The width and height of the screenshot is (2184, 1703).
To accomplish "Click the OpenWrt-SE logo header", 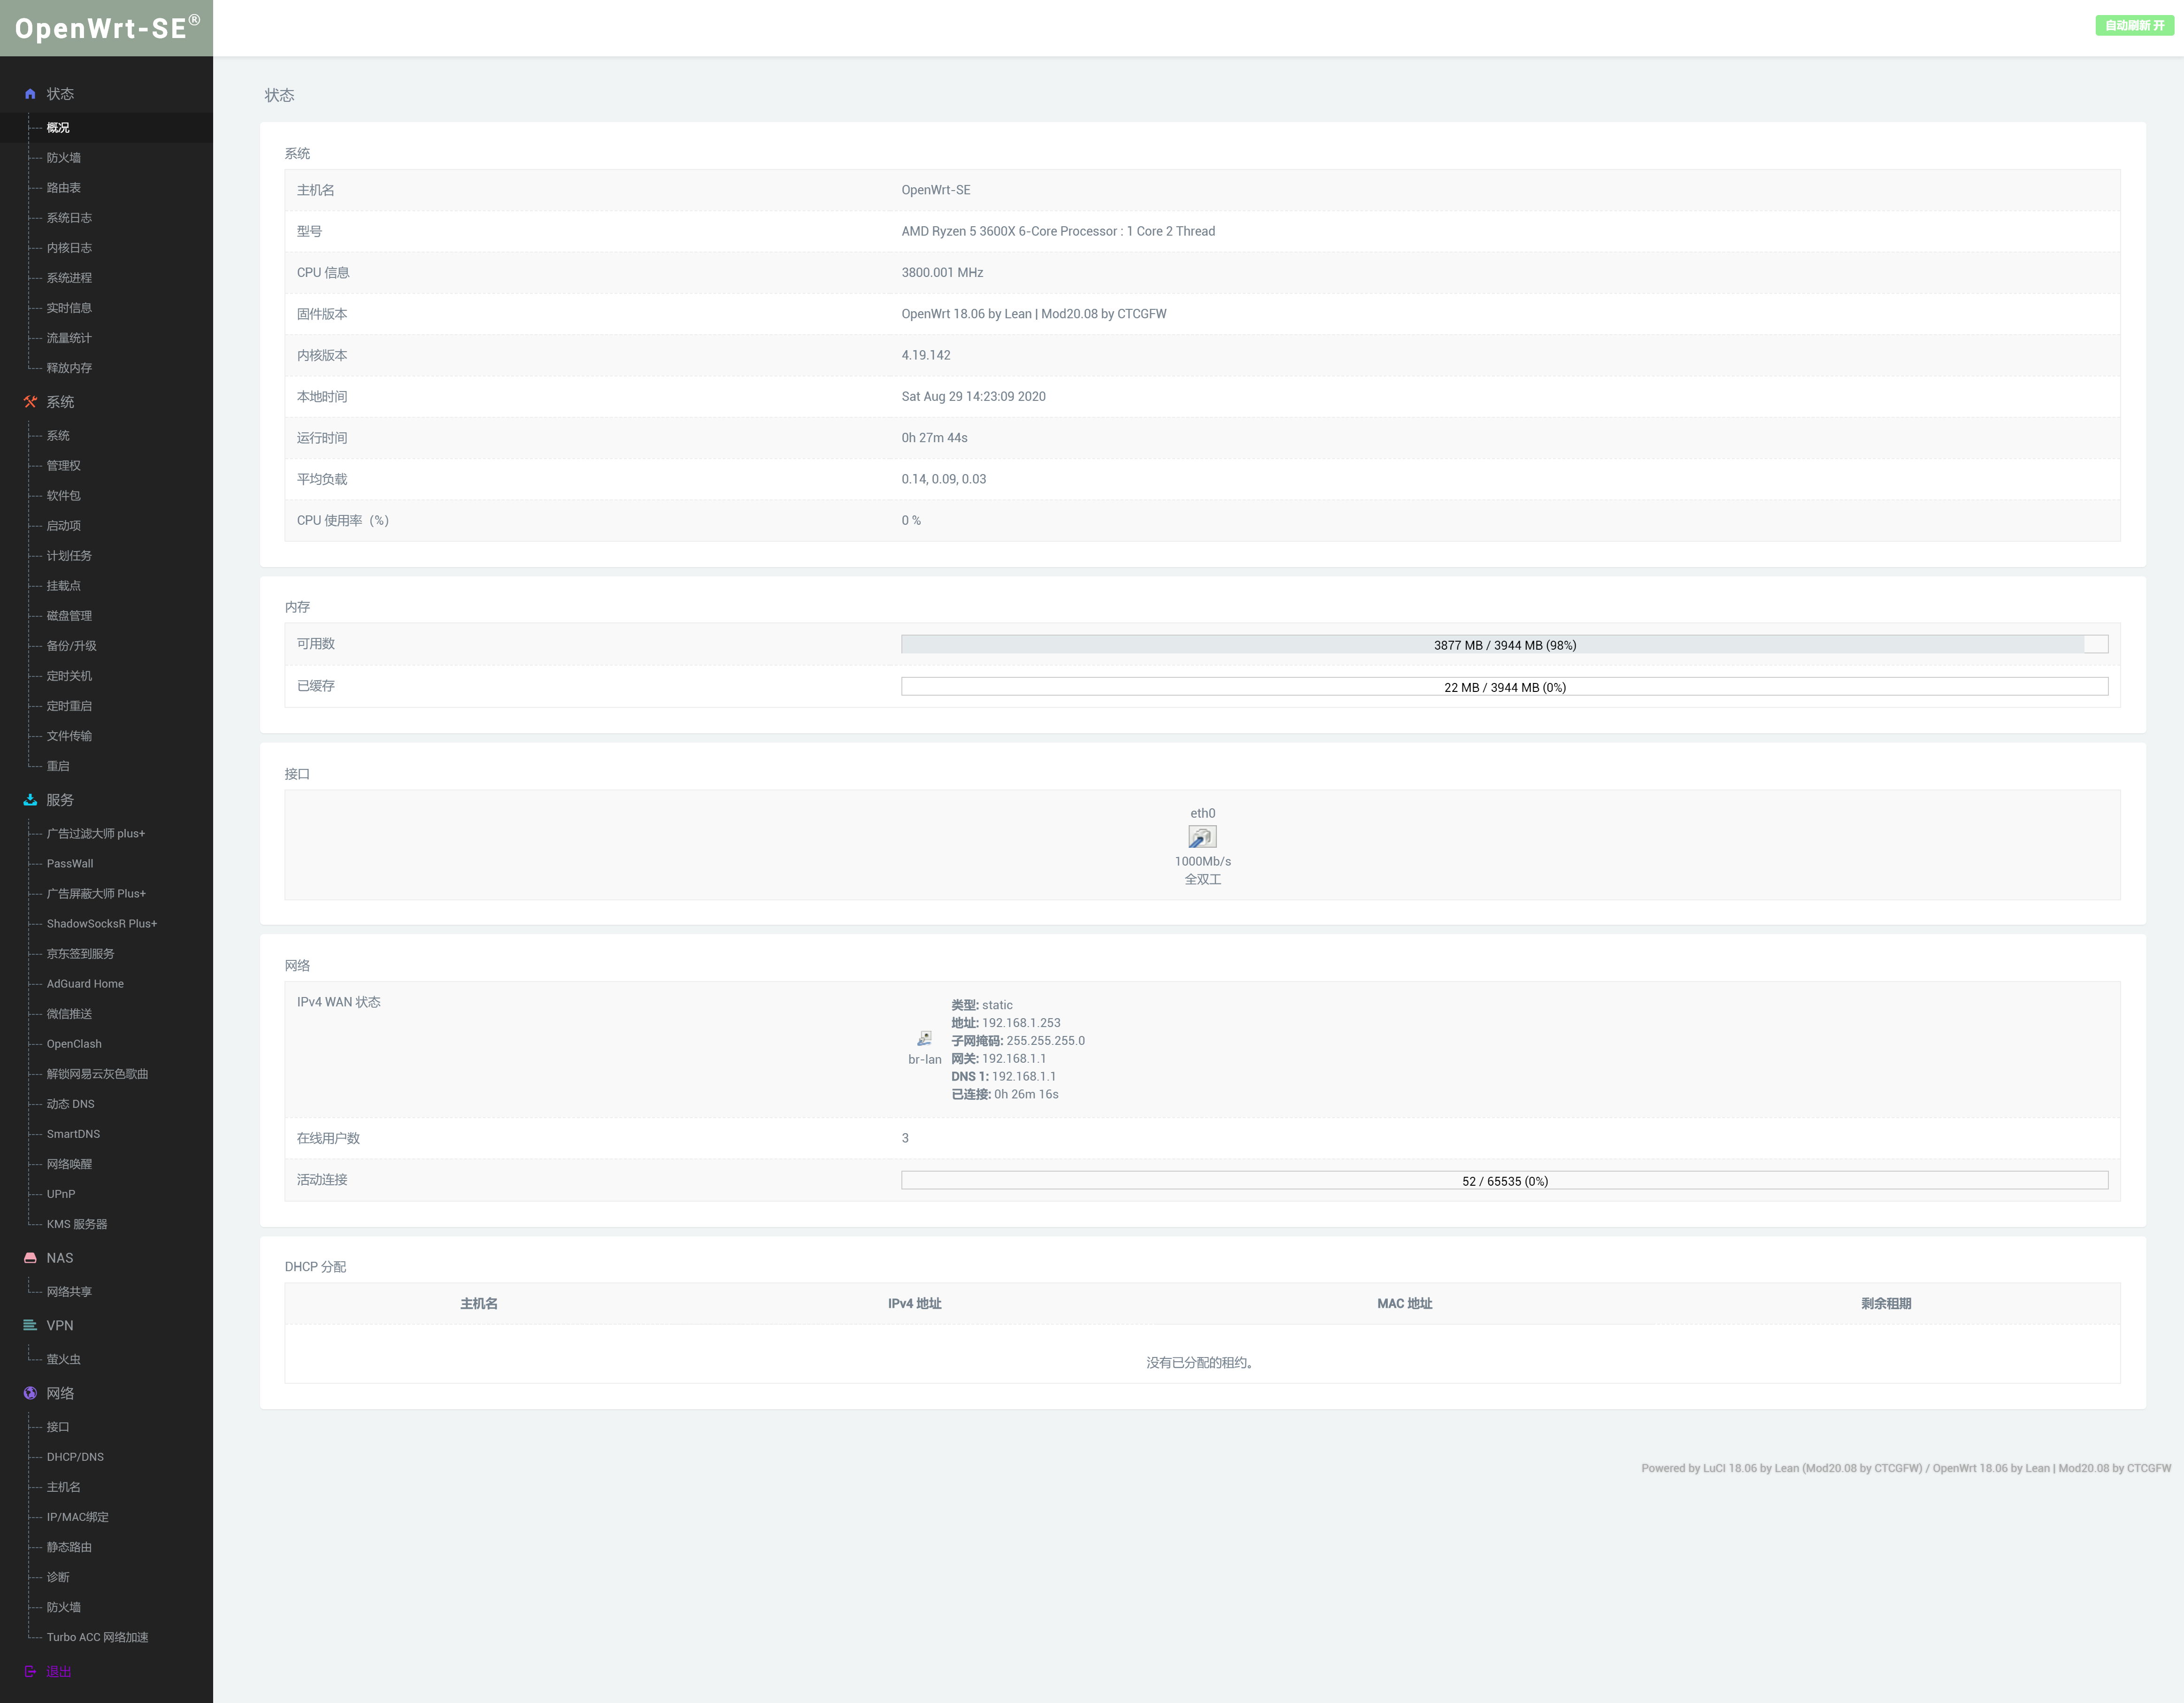I will [106, 28].
